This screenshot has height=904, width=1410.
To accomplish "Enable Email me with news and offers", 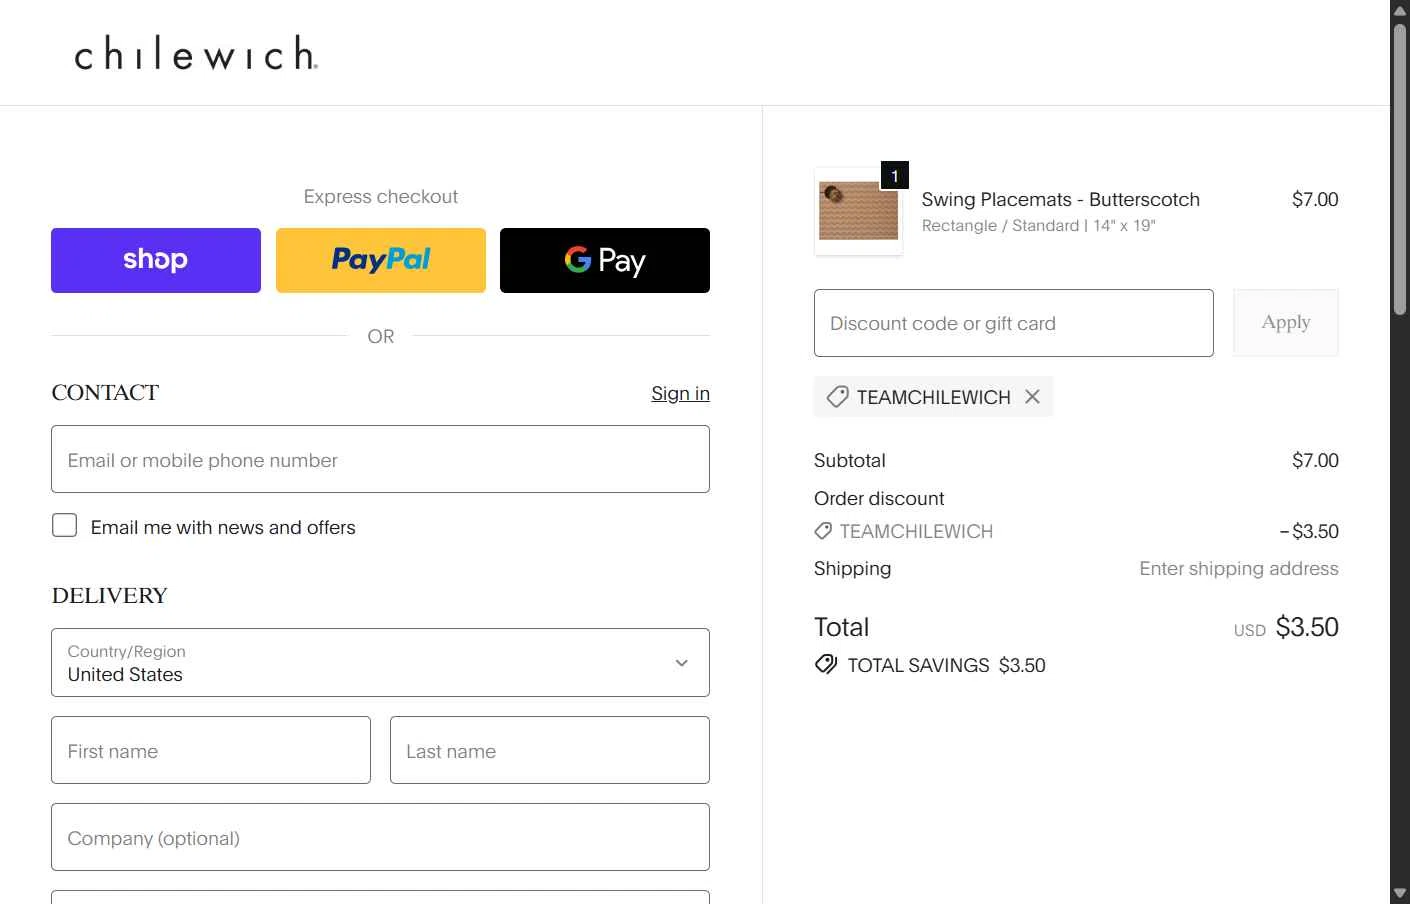I will (65, 526).
